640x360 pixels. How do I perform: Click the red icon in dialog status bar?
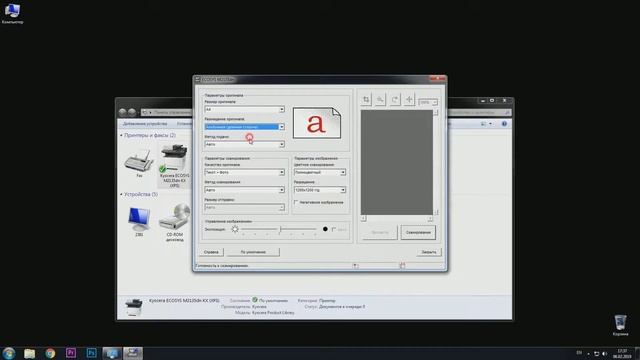pos(402,266)
